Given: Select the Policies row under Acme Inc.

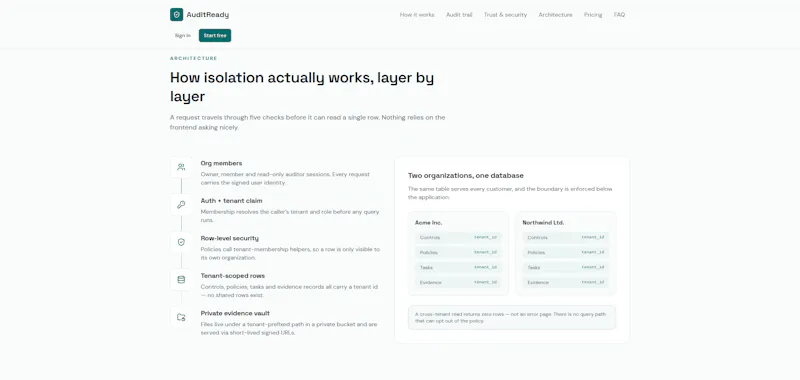Looking at the screenshot, I should tap(458, 252).
